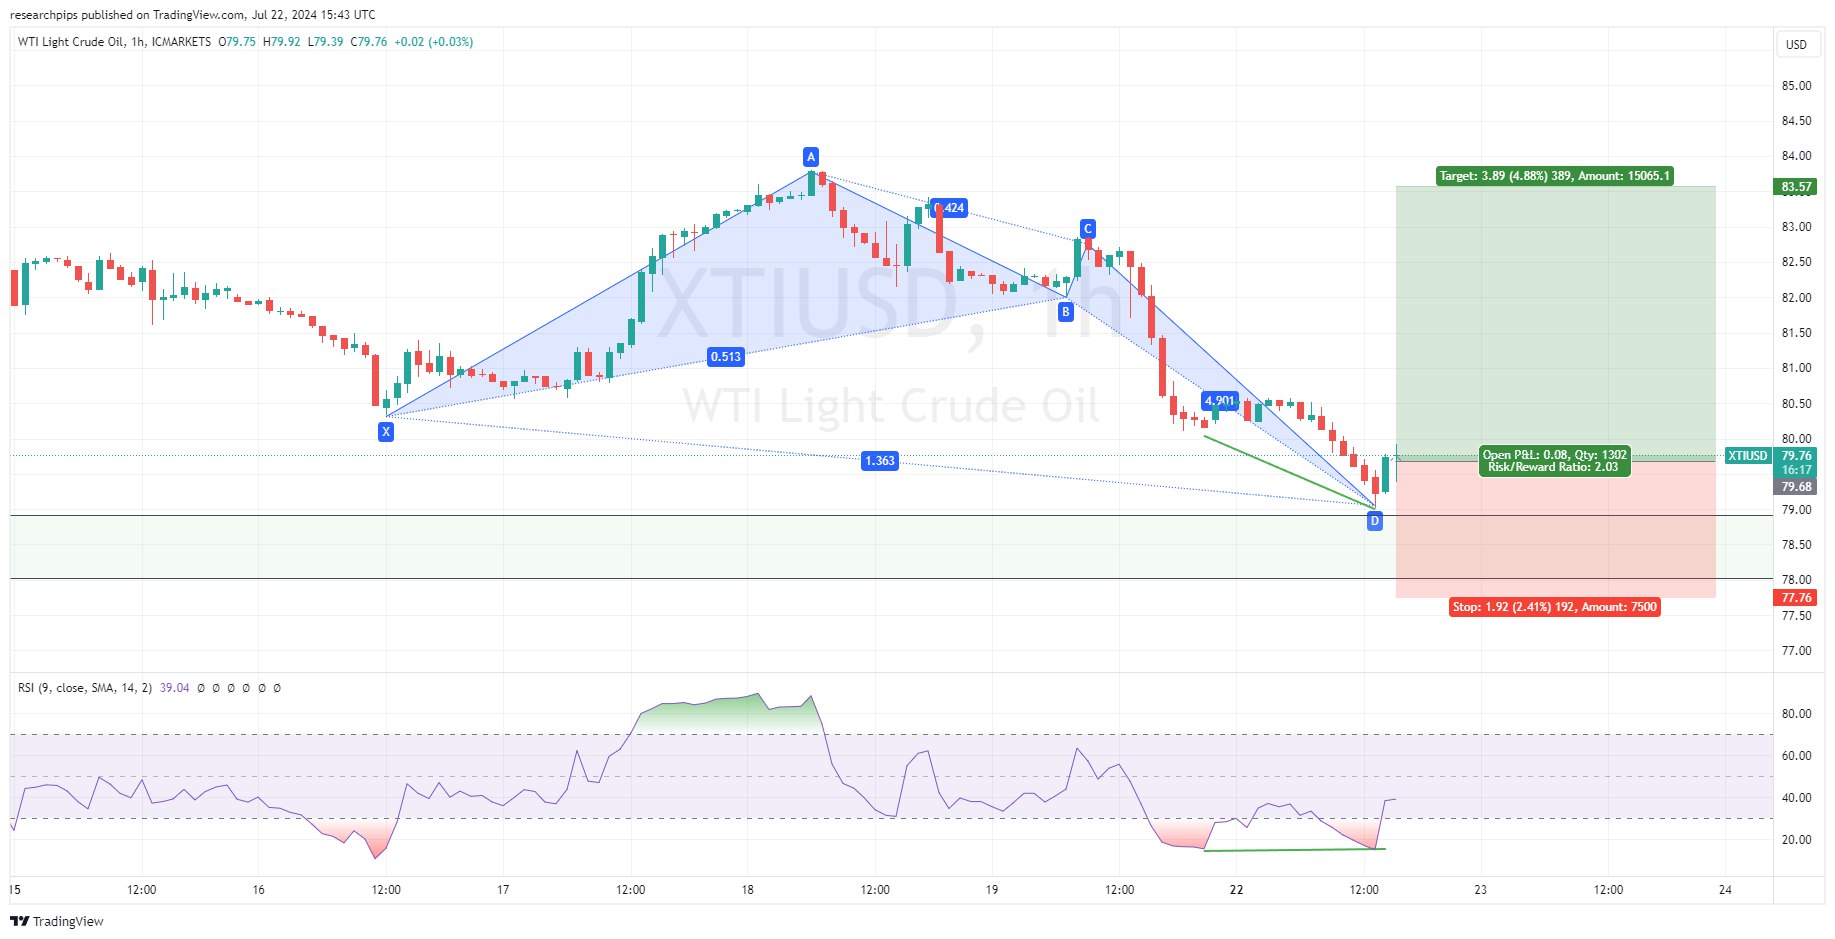Select pattern point label X

[x=386, y=432]
